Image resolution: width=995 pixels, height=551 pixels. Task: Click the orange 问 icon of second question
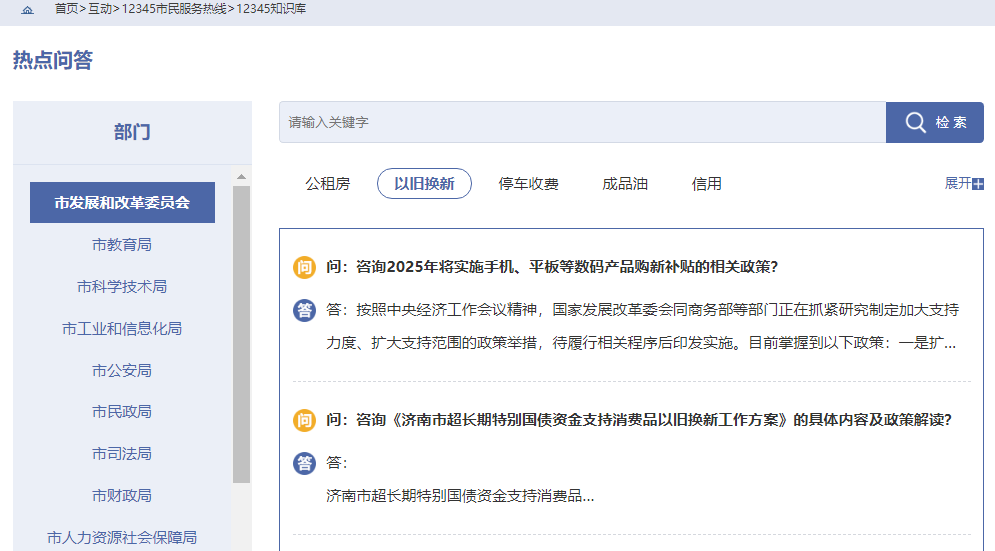(x=304, y=420)
